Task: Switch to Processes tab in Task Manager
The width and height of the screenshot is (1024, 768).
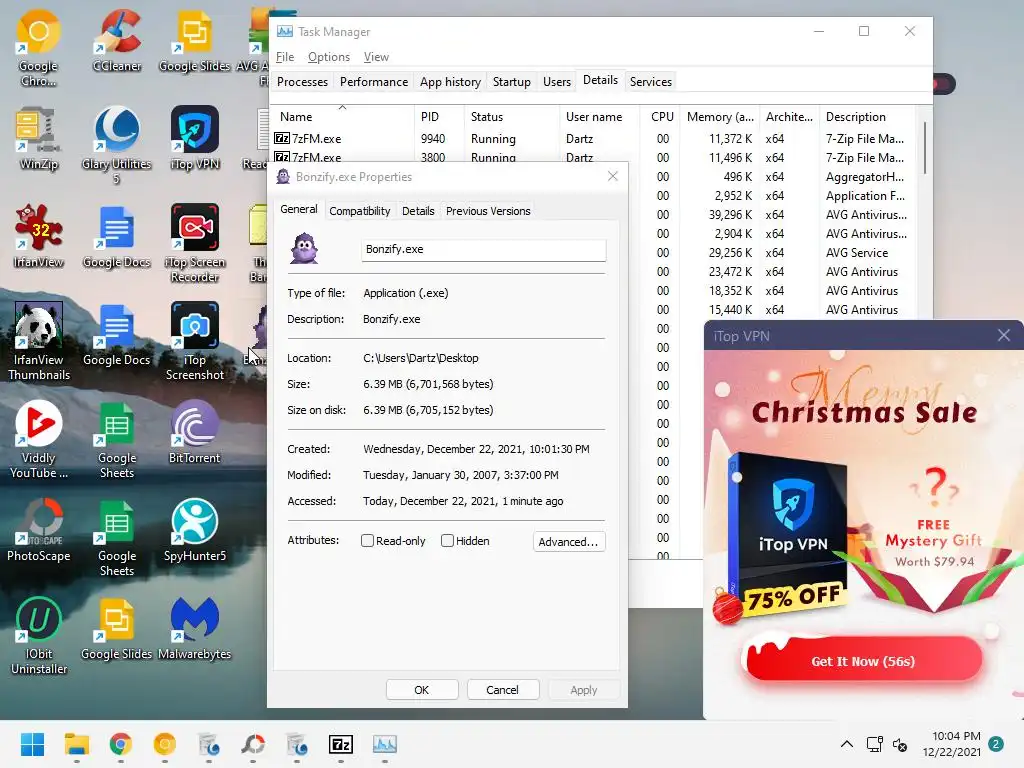Action: [x=302, y=82]
